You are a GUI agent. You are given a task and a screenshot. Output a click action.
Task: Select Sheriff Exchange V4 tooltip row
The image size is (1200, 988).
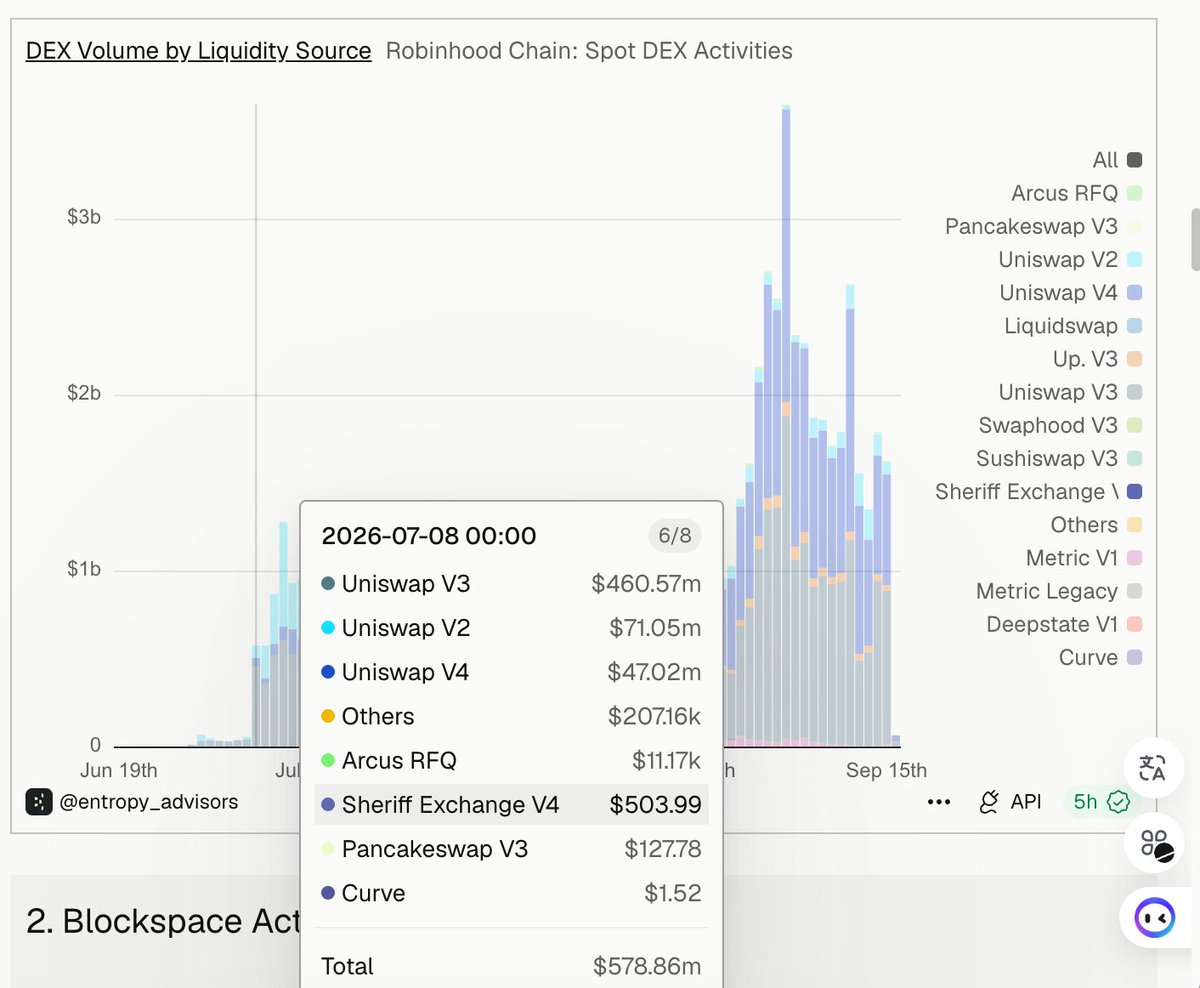(511, 805)
